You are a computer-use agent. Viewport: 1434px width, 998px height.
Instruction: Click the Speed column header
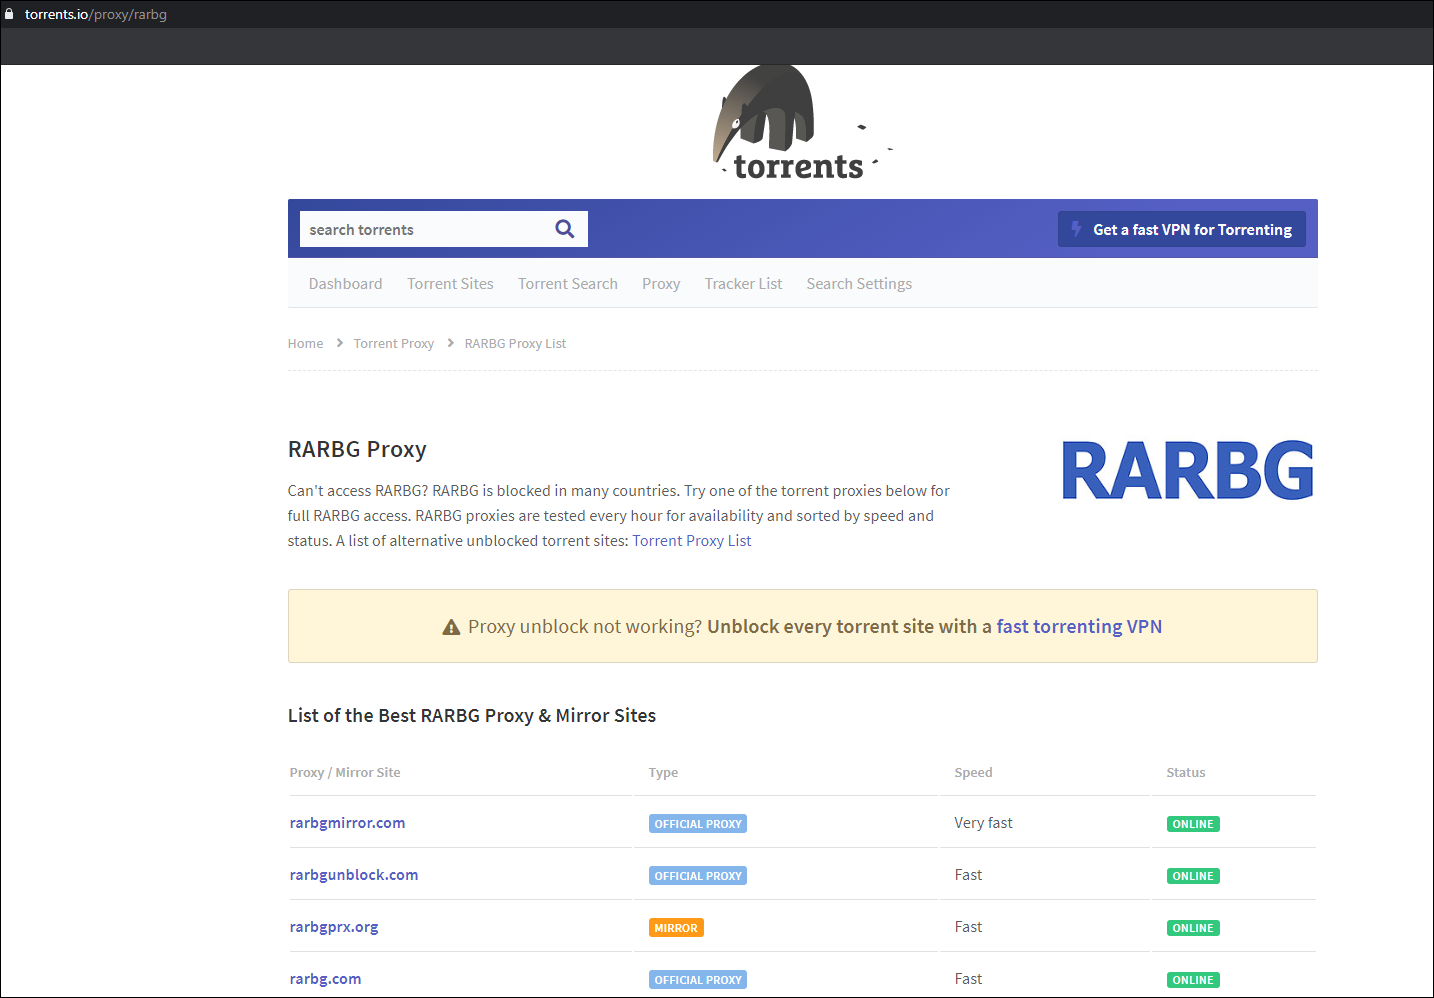pyautogui.click(x=974, y=772)
